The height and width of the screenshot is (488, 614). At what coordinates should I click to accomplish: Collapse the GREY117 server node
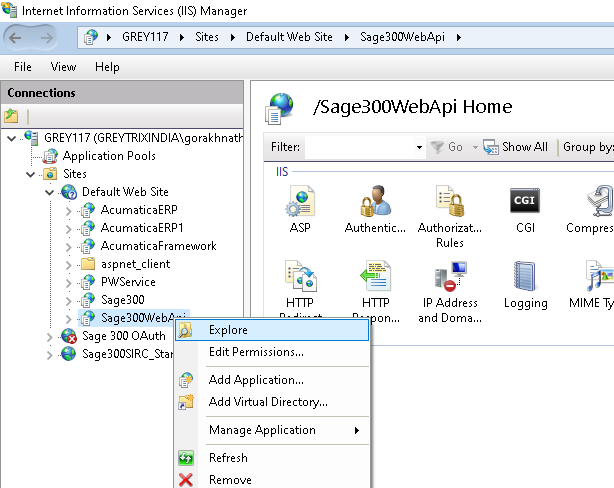[12, 138]
